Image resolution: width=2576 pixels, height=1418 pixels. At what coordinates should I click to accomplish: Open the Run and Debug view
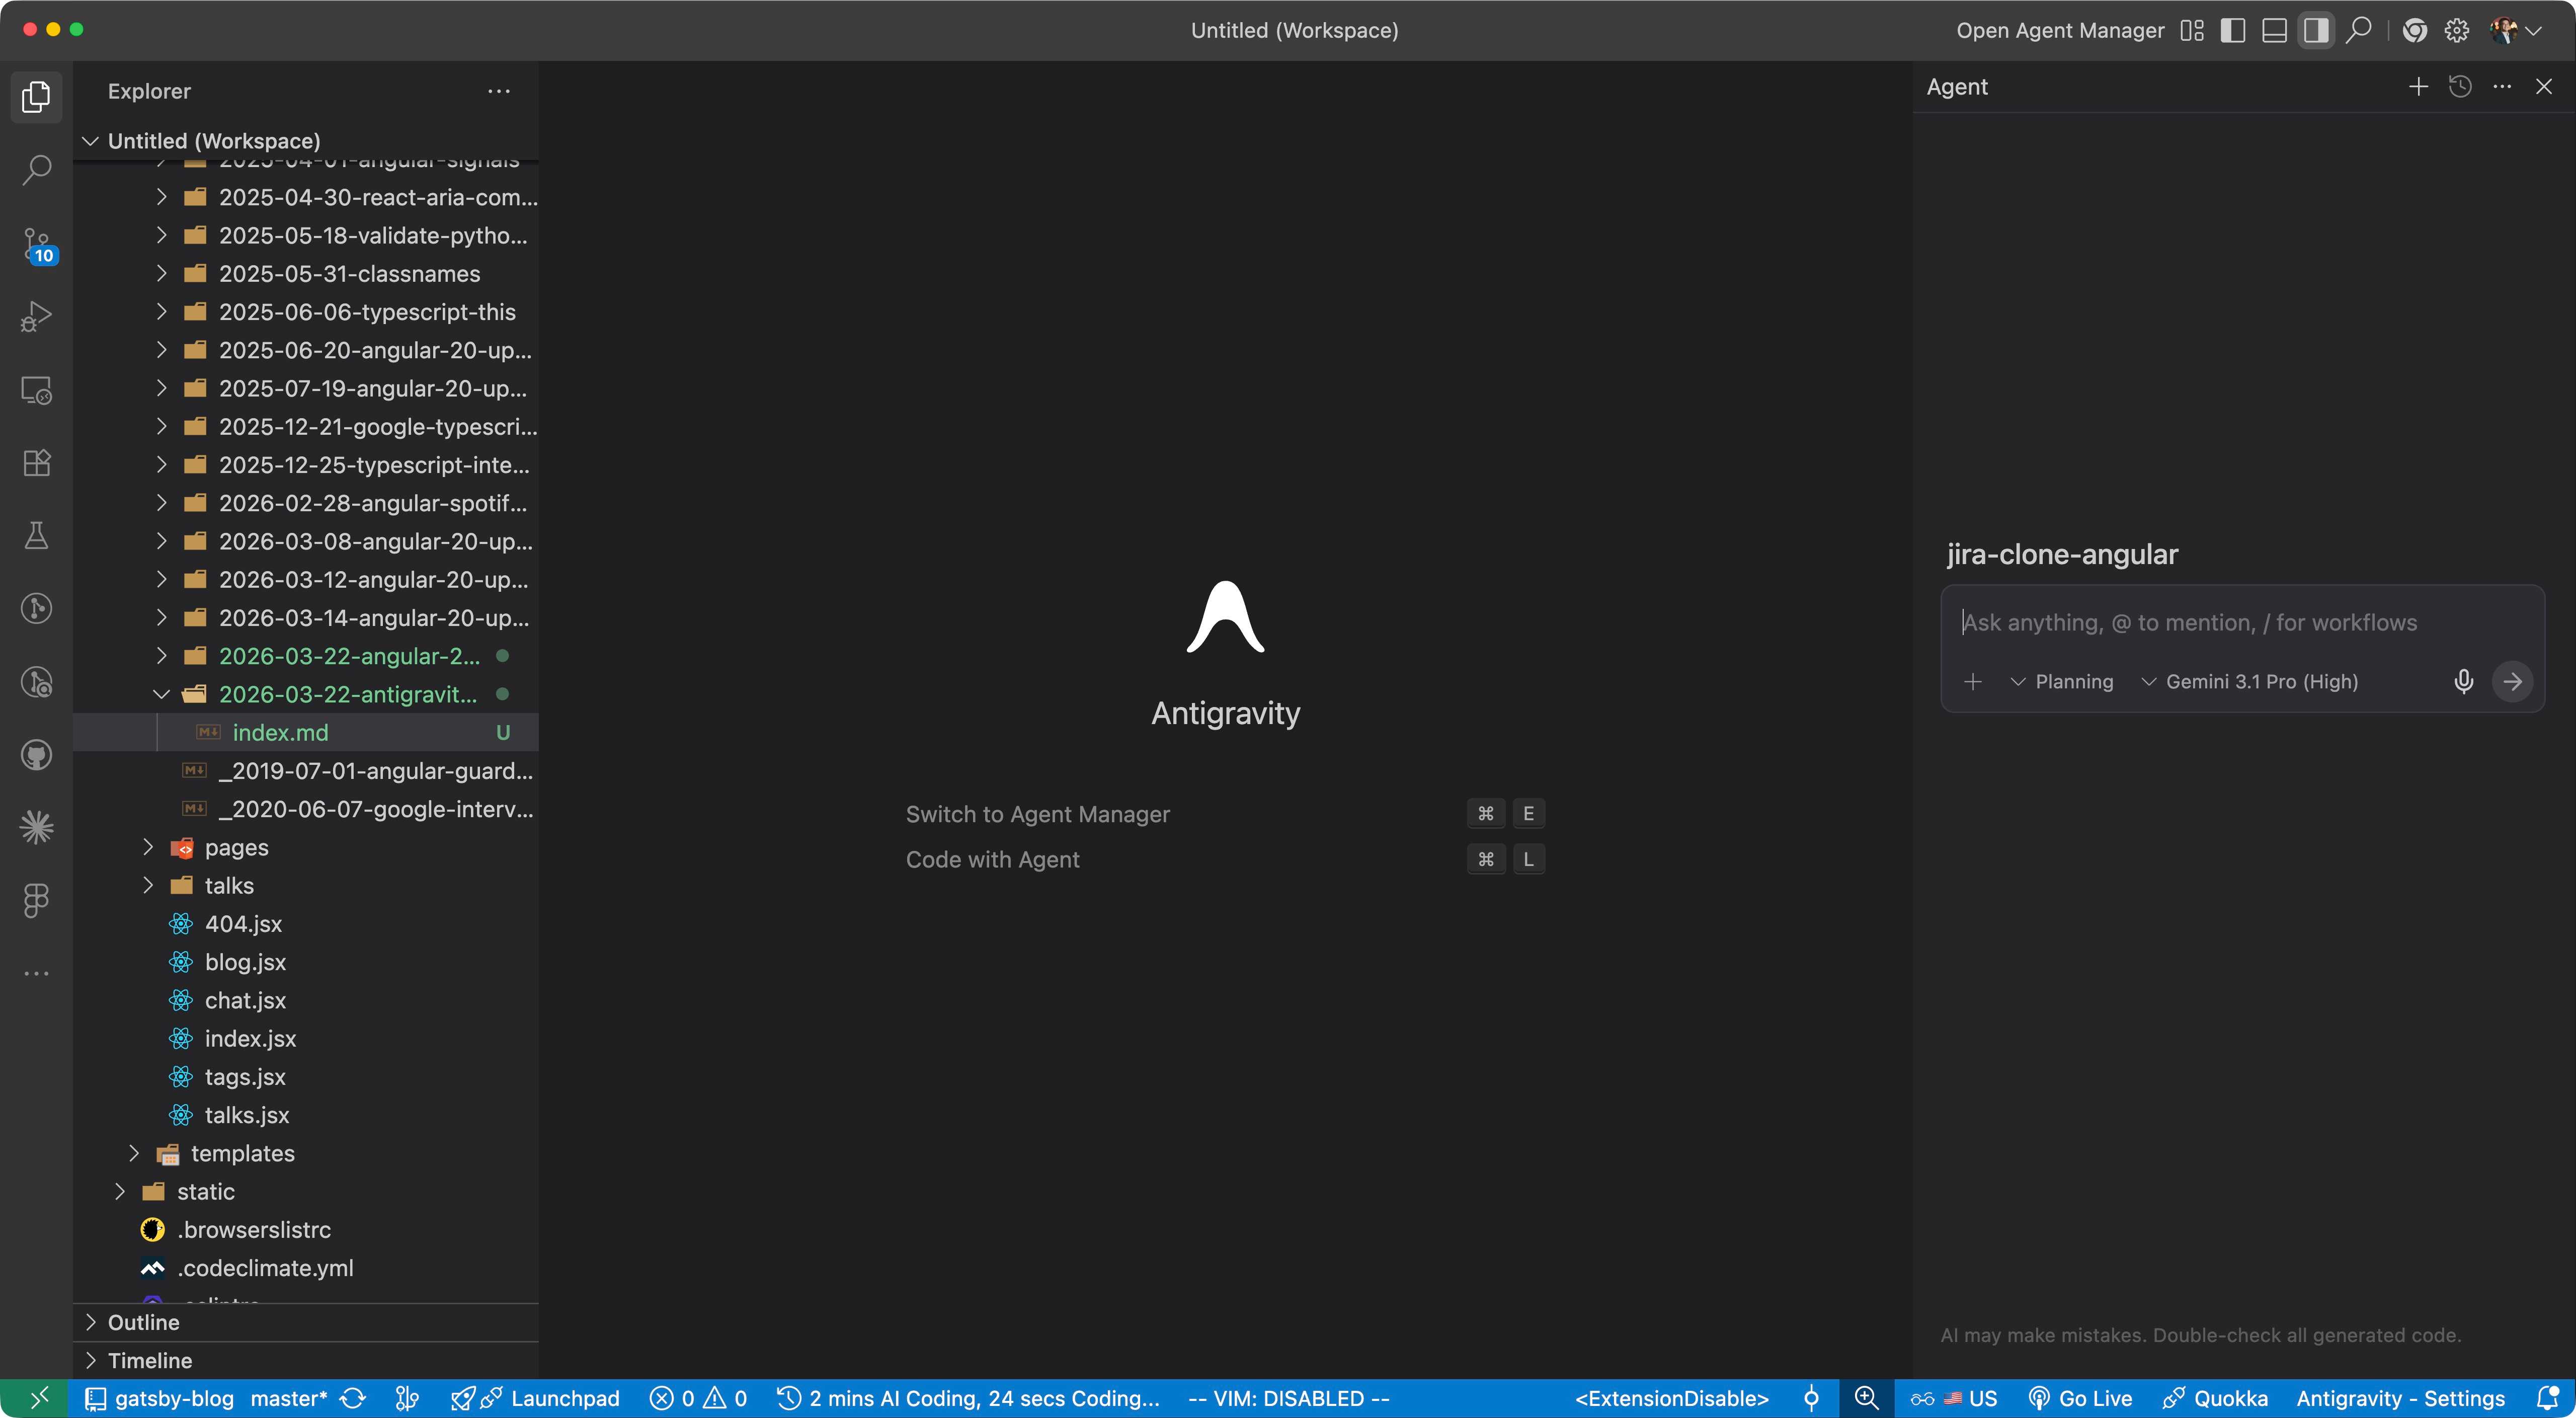[x=36, y=316]
